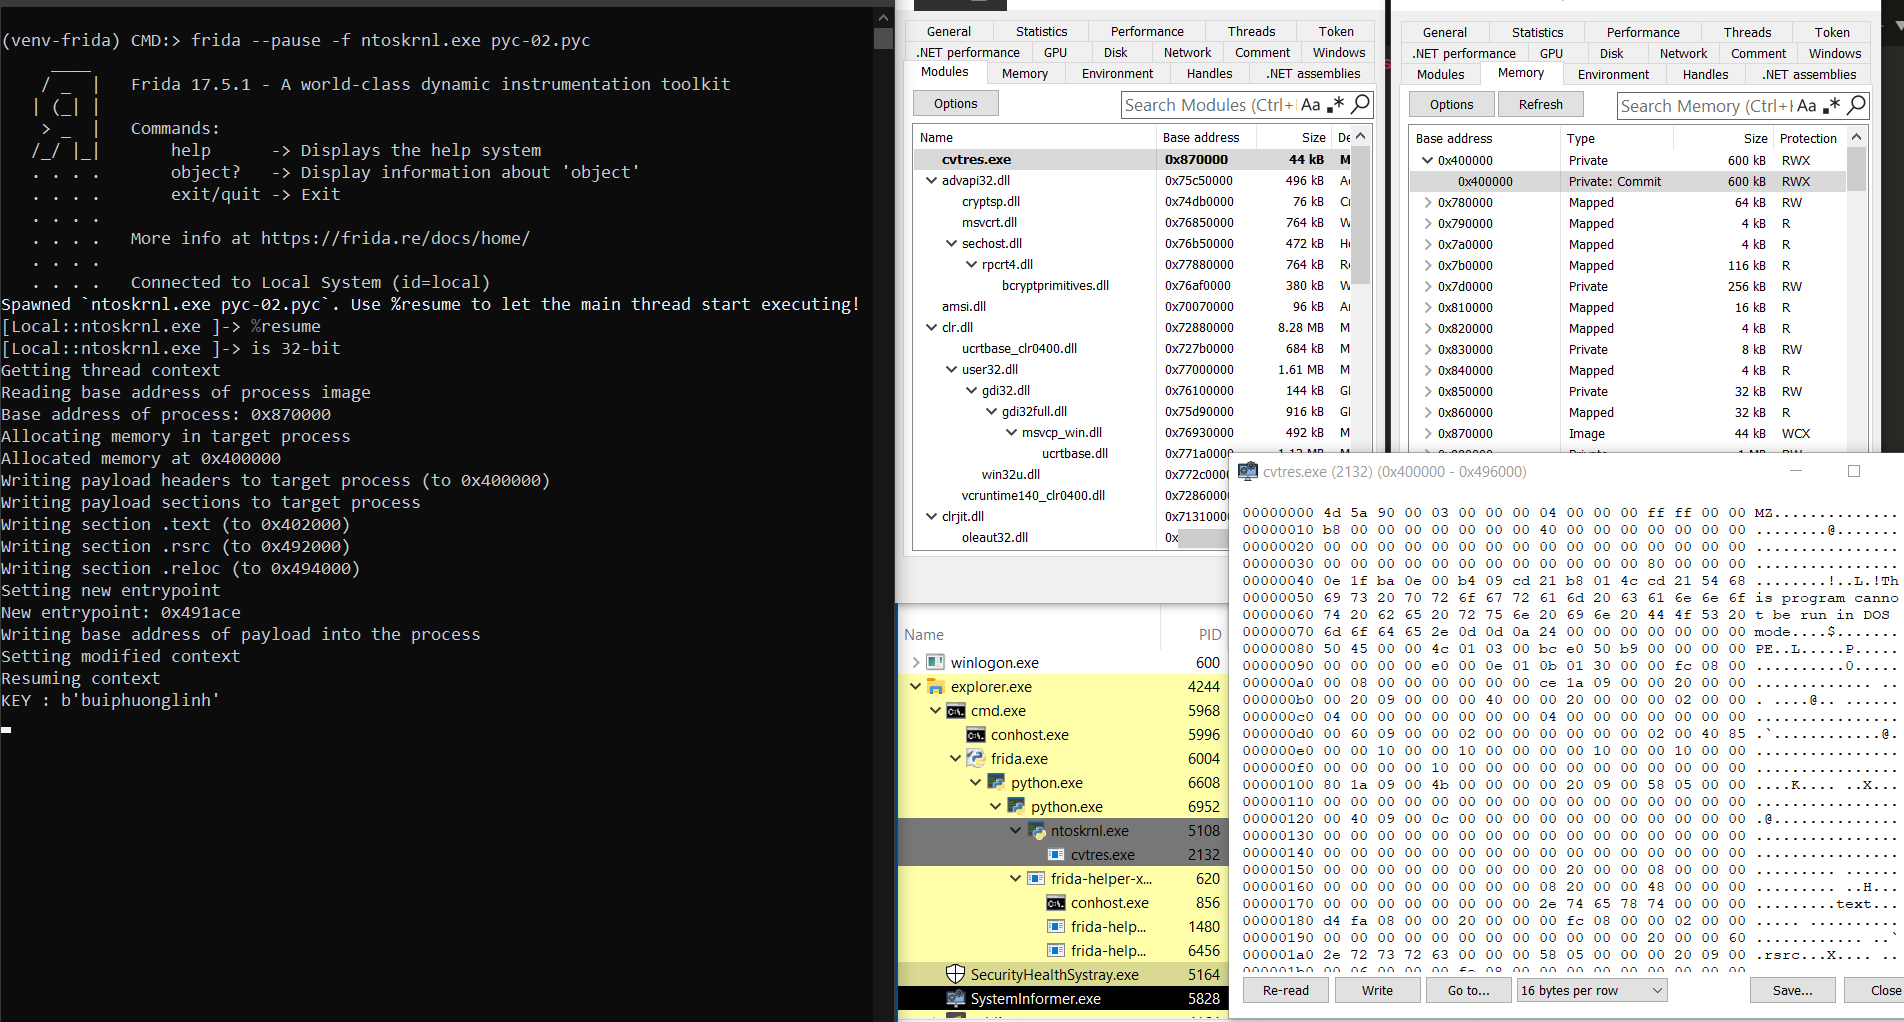Screen dimensions: 1904x1022
Task: Open Threads tab in Modules window
Action: (1251, 31)
